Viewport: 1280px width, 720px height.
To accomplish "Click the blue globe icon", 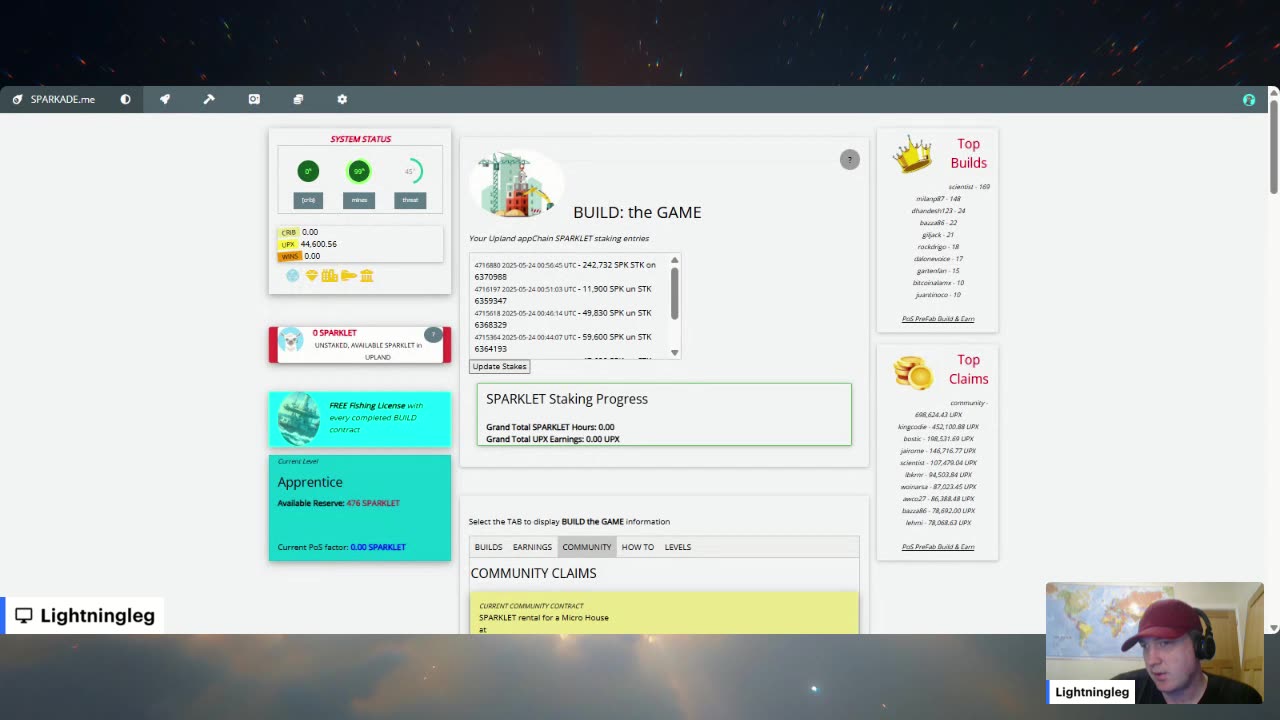I will [x=292, y=275].
